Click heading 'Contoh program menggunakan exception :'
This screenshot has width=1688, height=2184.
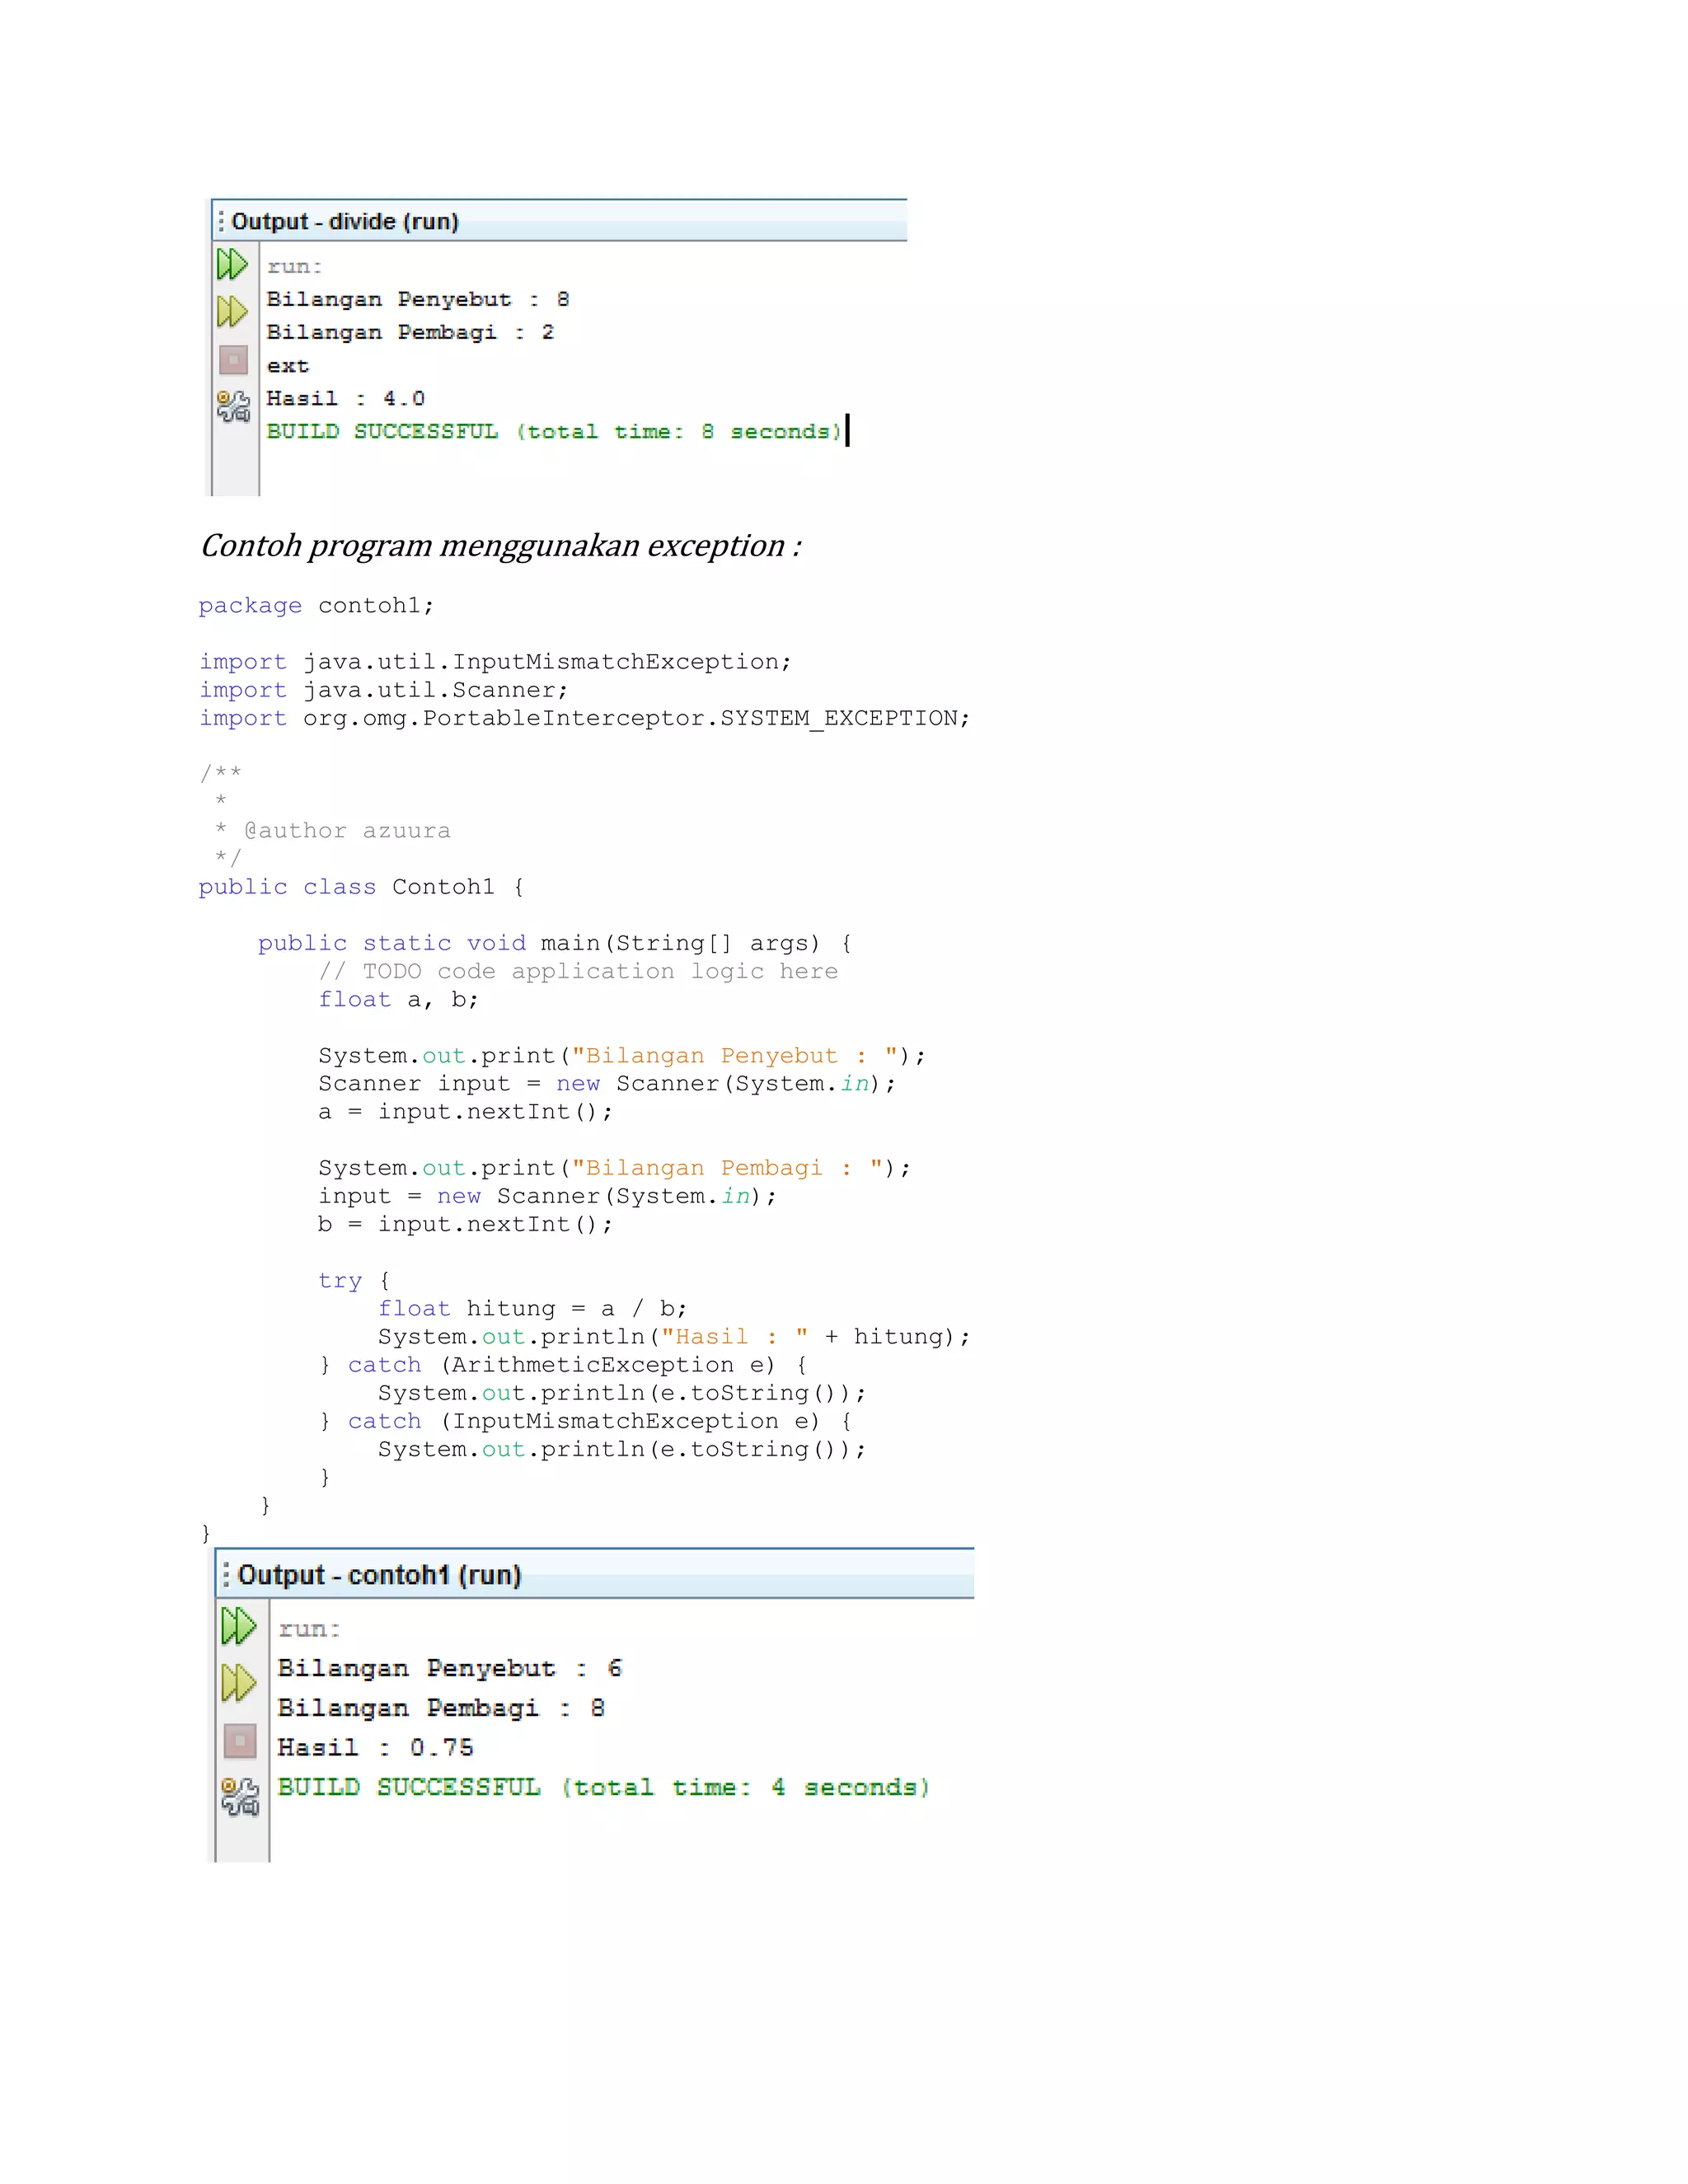click(501, 546)
